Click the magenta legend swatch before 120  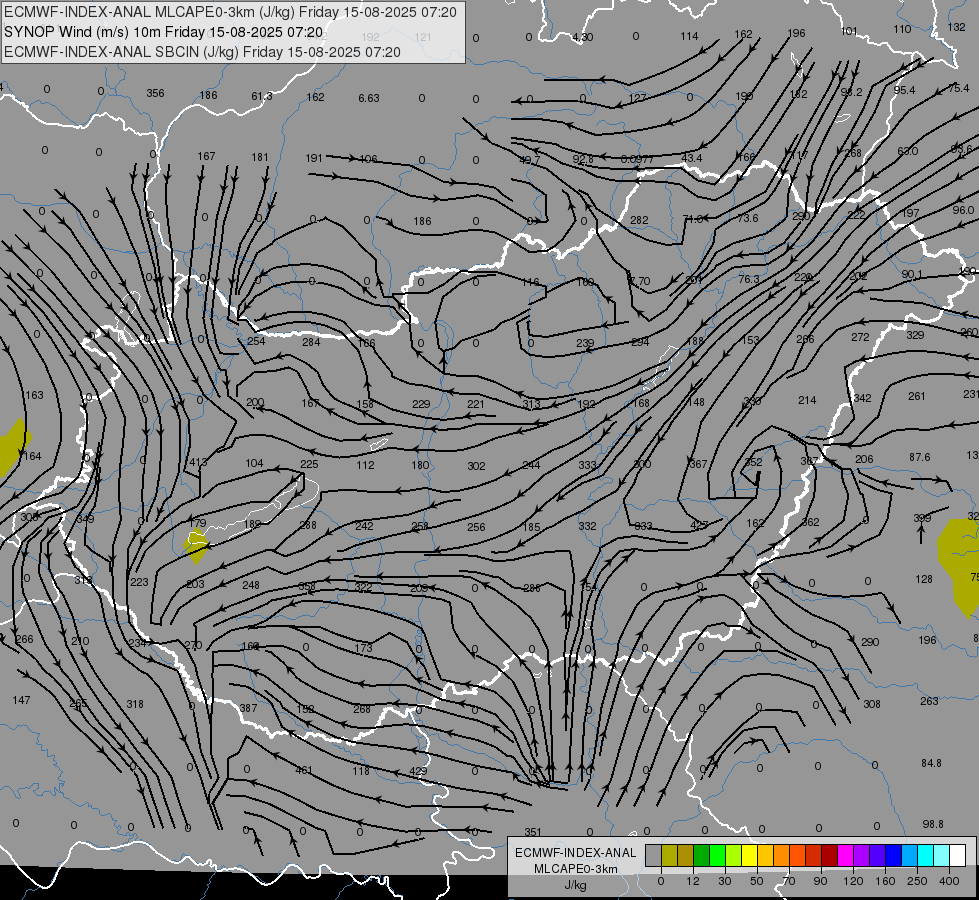pyautogui.click(x=845, y=855)
